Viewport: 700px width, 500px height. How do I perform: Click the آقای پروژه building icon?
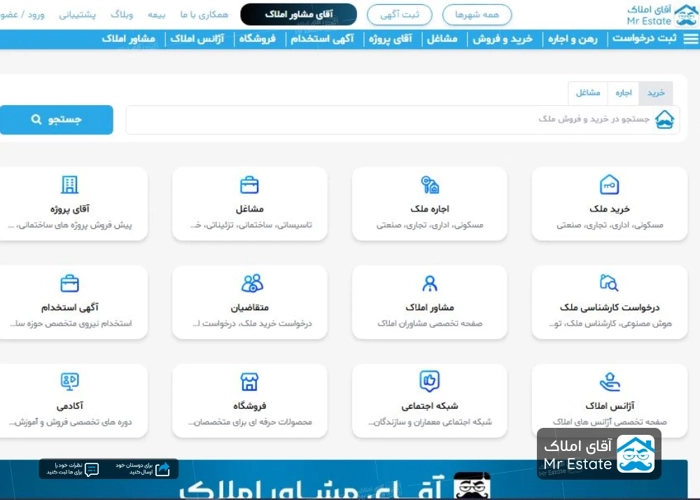(70, 184)
